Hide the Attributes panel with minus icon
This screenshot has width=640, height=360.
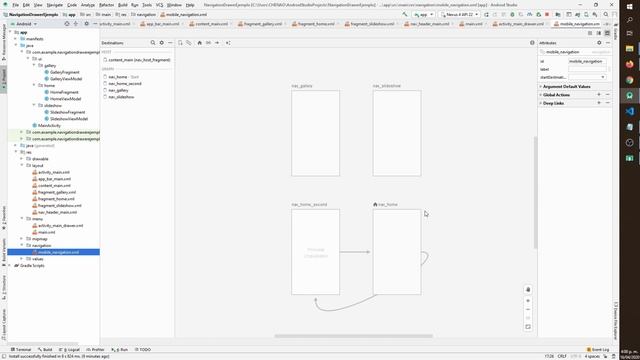608,43
